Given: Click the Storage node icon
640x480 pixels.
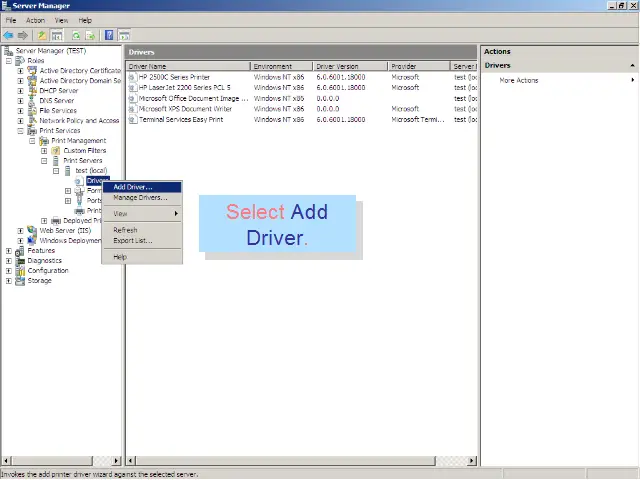Looking at the screenshot, I should 20,281.
